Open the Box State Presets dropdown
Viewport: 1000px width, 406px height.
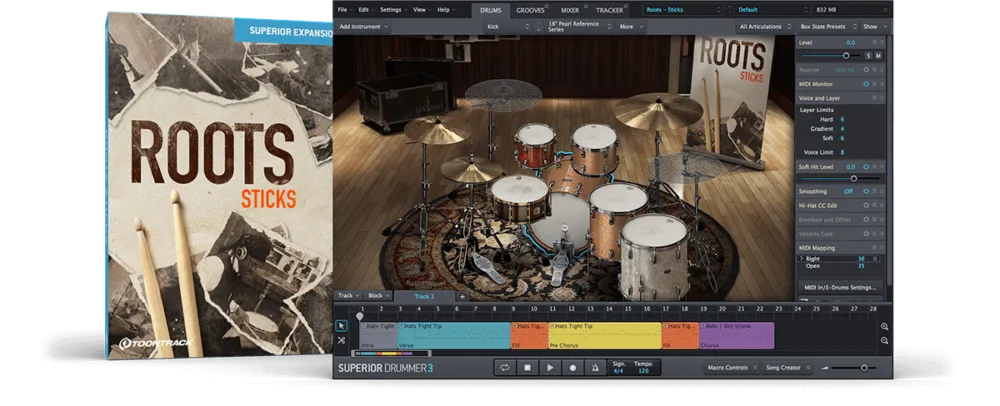[827, 27]
